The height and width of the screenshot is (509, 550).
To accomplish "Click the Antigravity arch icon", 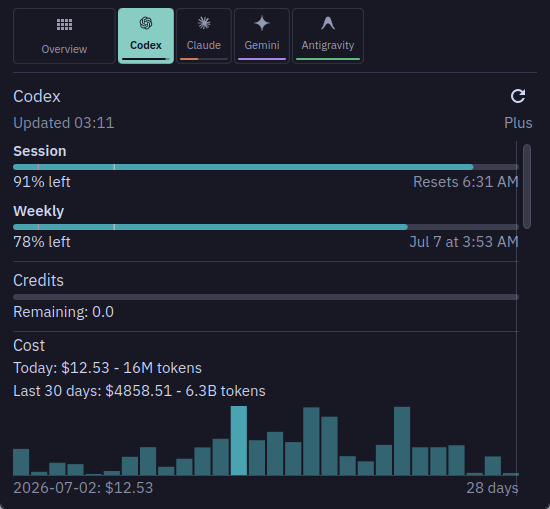I will (328, 23).
